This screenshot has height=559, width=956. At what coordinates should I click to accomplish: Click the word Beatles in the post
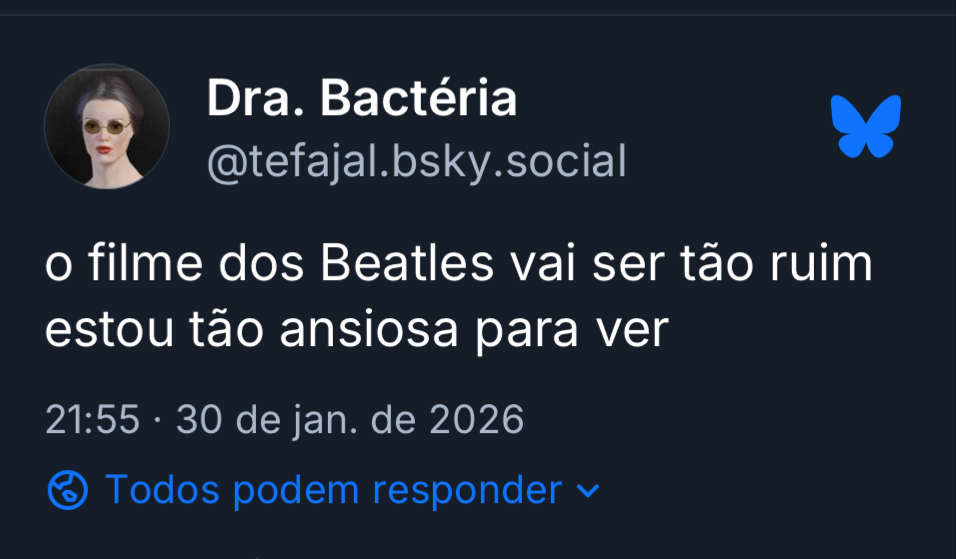(409, 266)
